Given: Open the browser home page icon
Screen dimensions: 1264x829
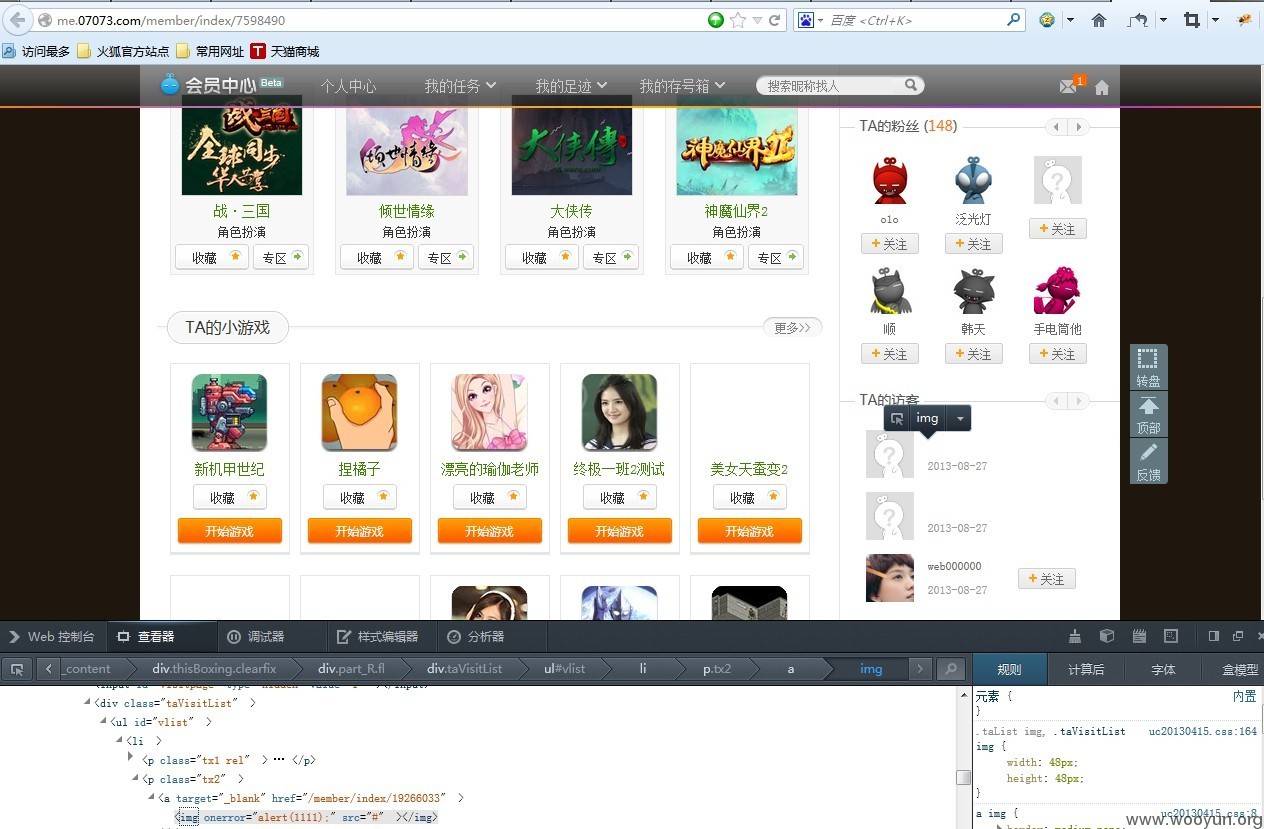Looking at the screenshot, I should [x=1099, y=20].
